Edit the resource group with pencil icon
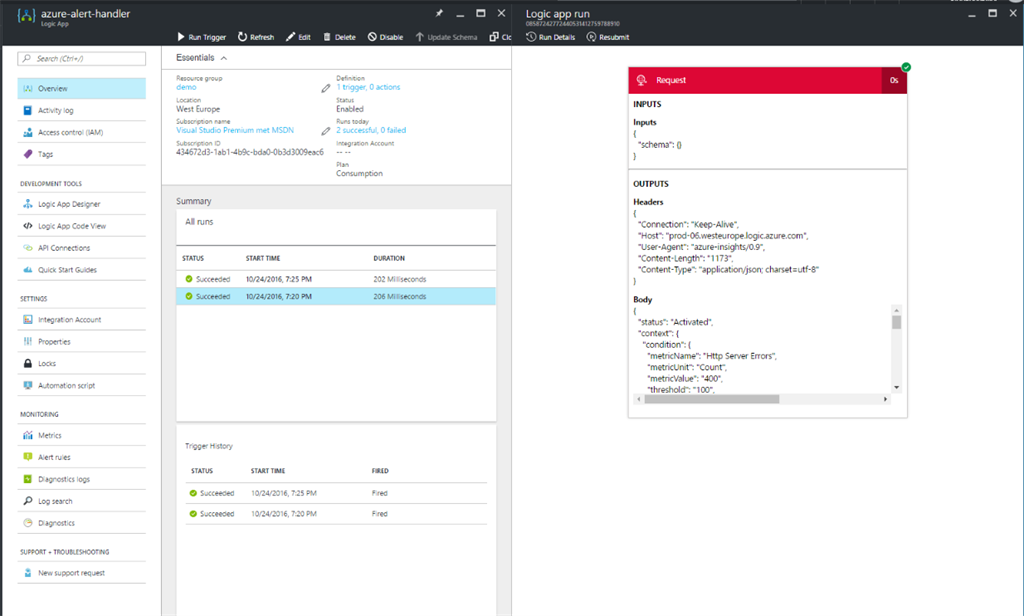 point(325,88)
